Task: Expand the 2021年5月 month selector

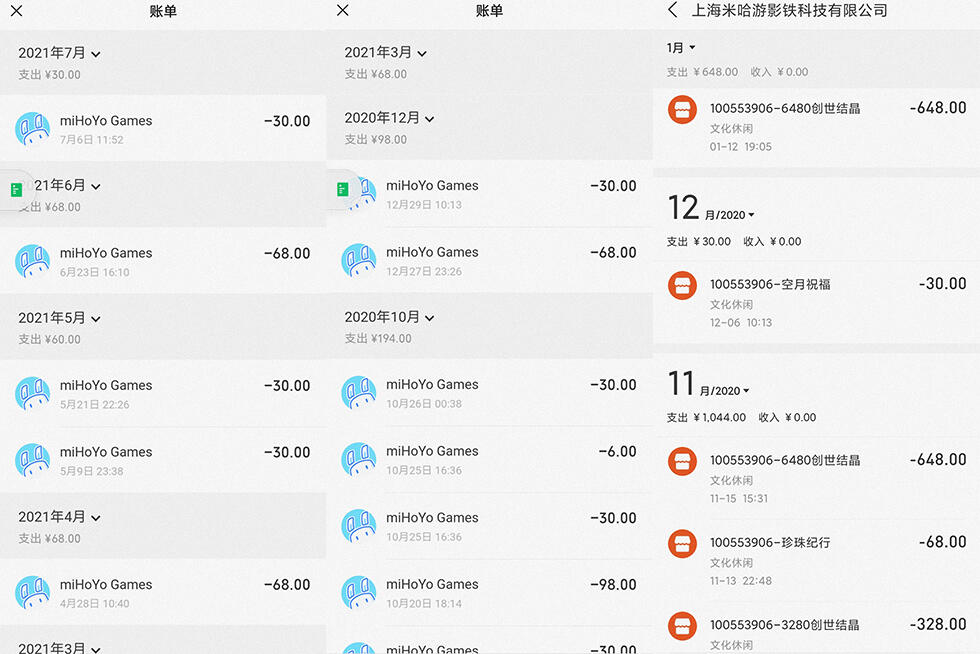Action: pos(59,318)
